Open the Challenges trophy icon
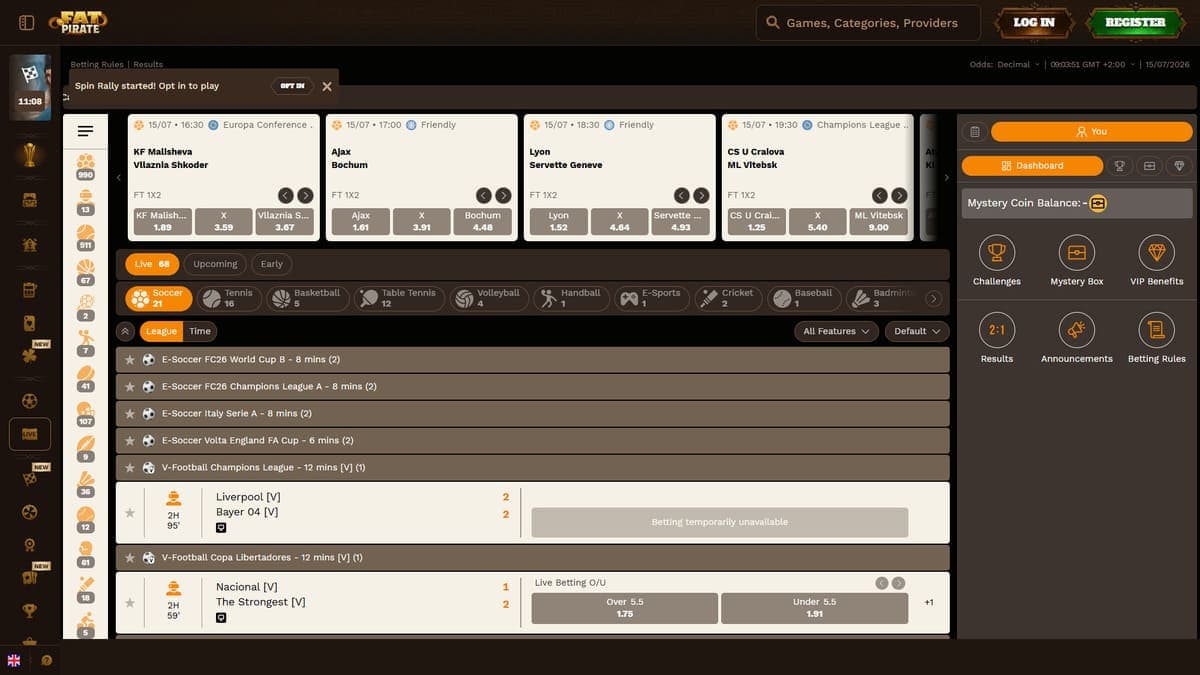 pyautogui.click(x=996, y=253)
